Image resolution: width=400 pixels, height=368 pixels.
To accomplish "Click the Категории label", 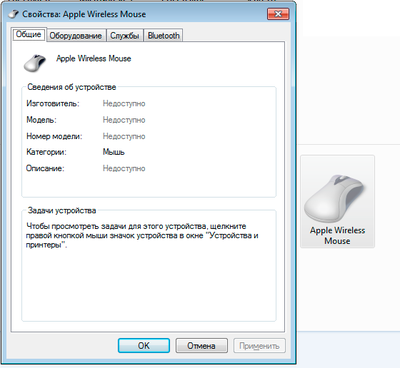I will click(46, 152).
